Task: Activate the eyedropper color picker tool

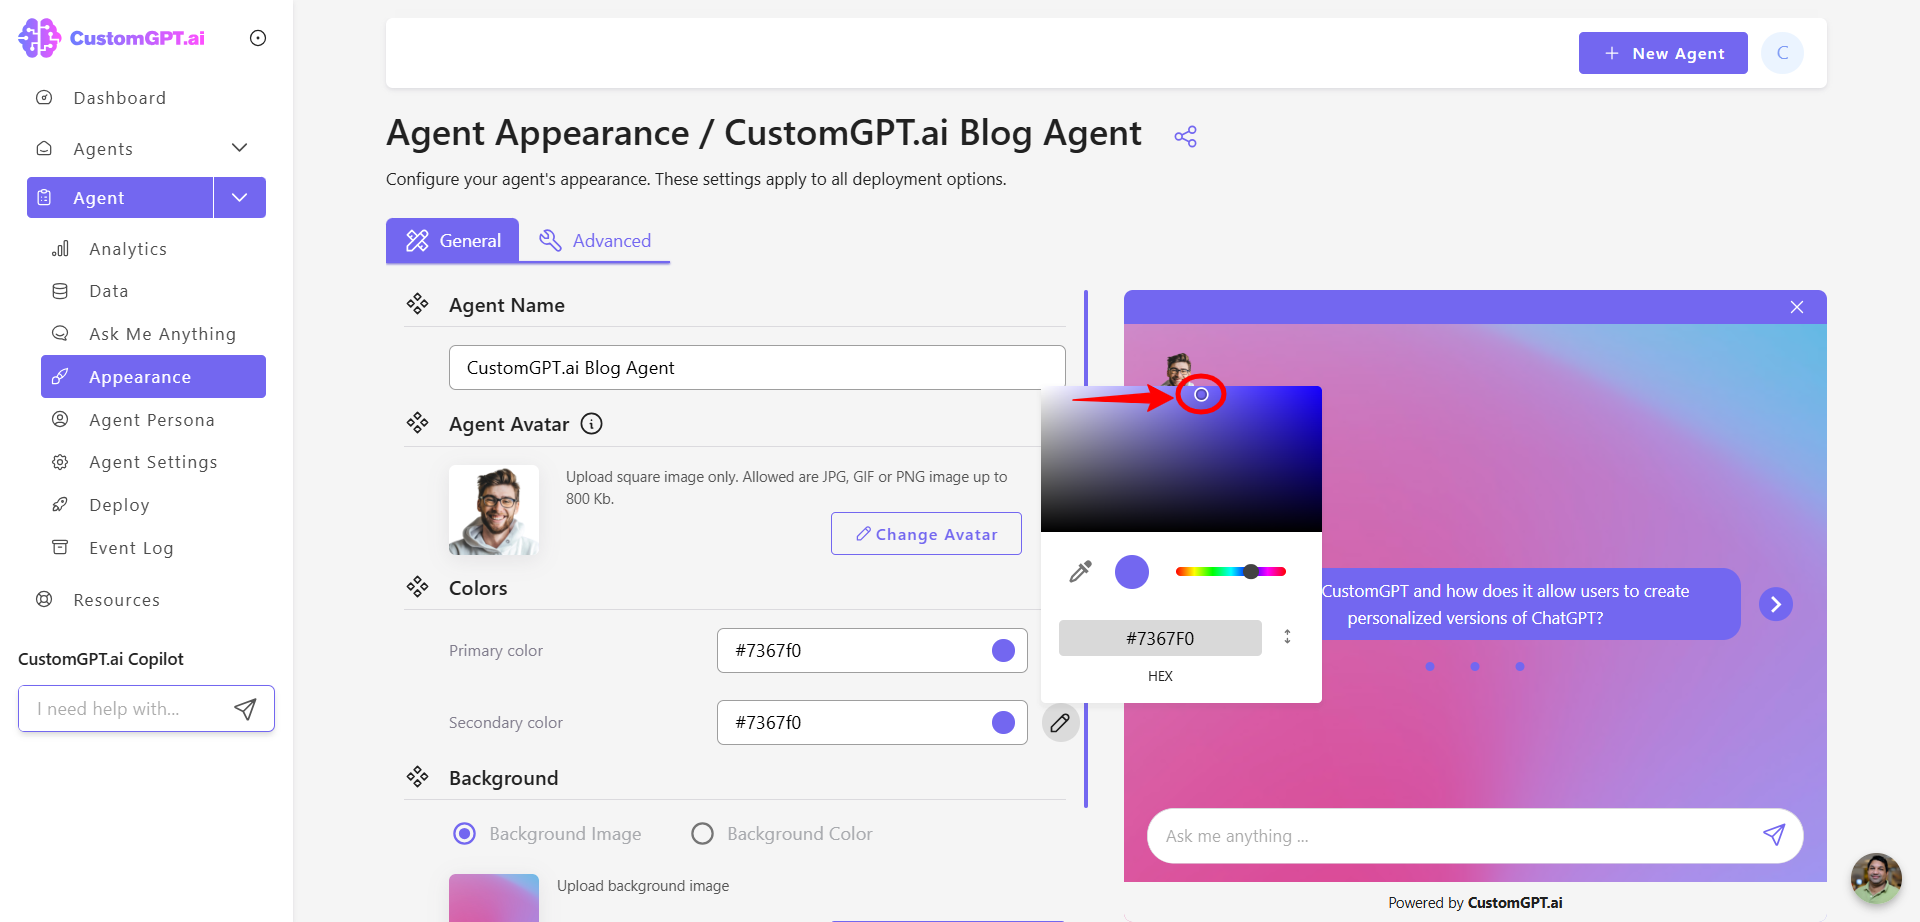Action: 1081,572
